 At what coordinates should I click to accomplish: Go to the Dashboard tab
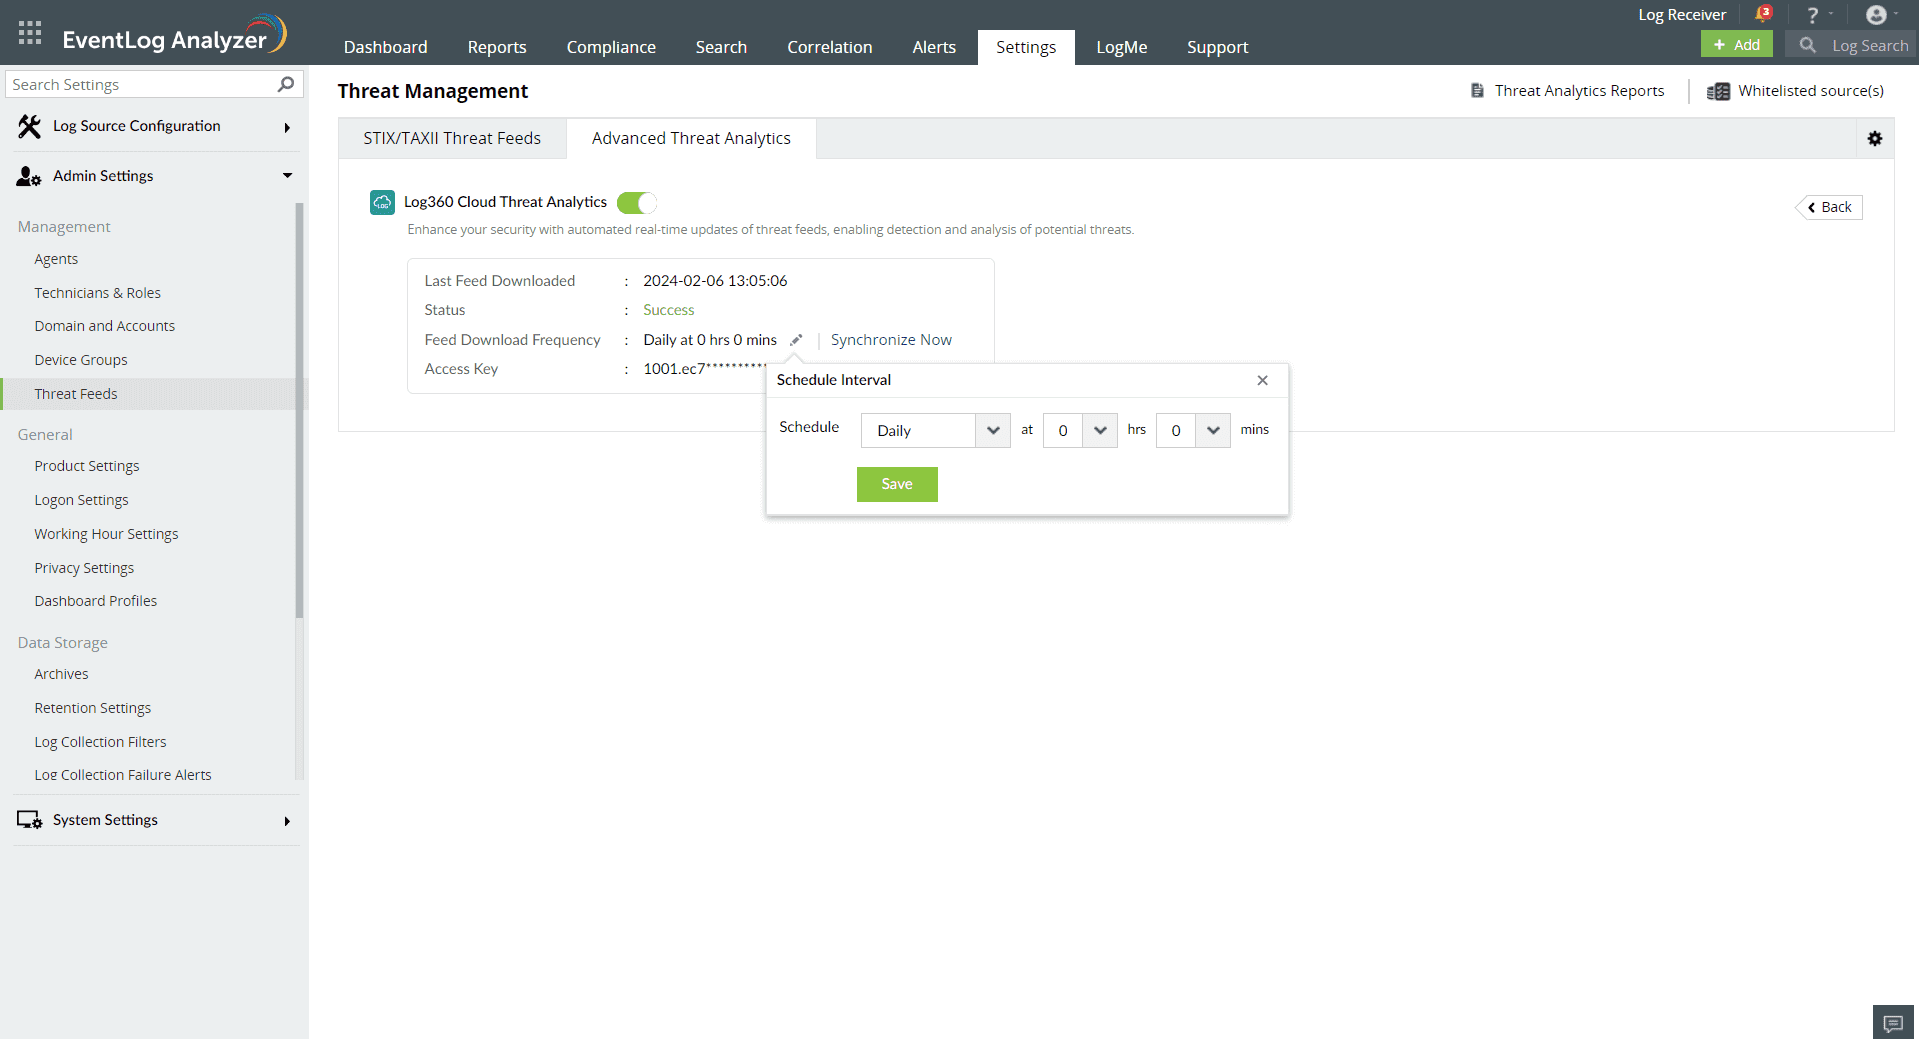pos(385,47)
